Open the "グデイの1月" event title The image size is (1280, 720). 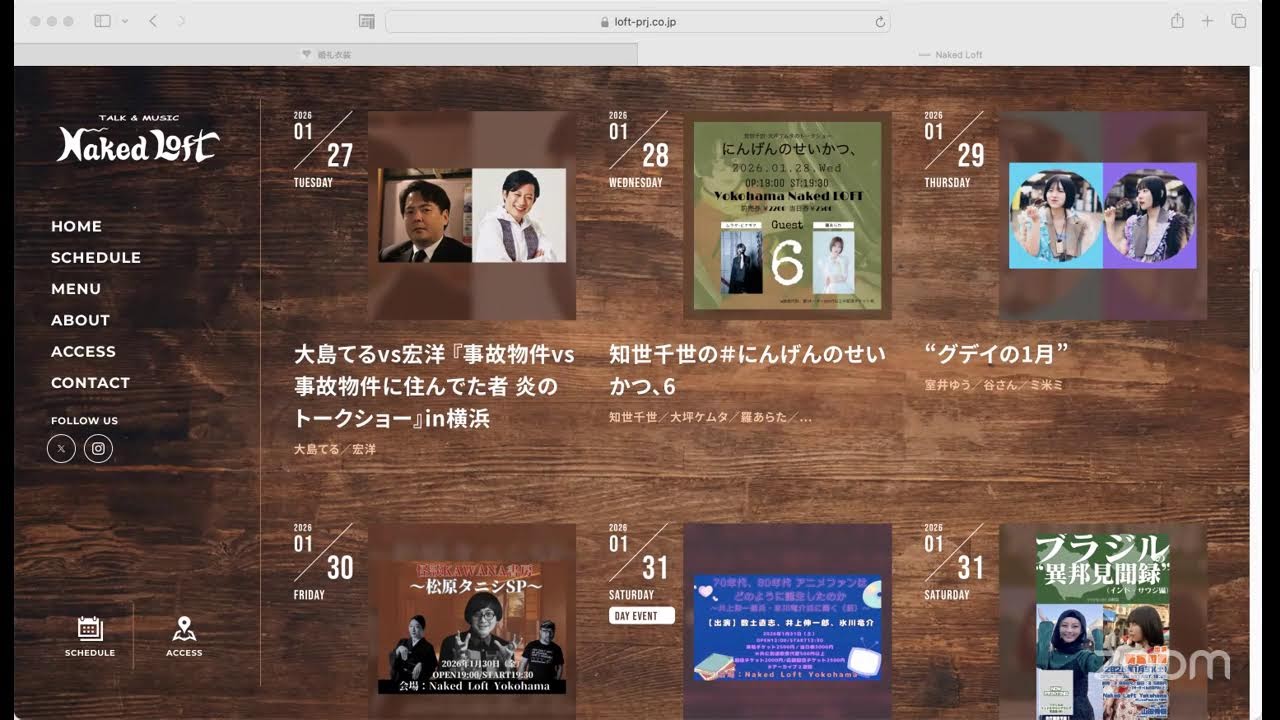[x=997, y=354]
